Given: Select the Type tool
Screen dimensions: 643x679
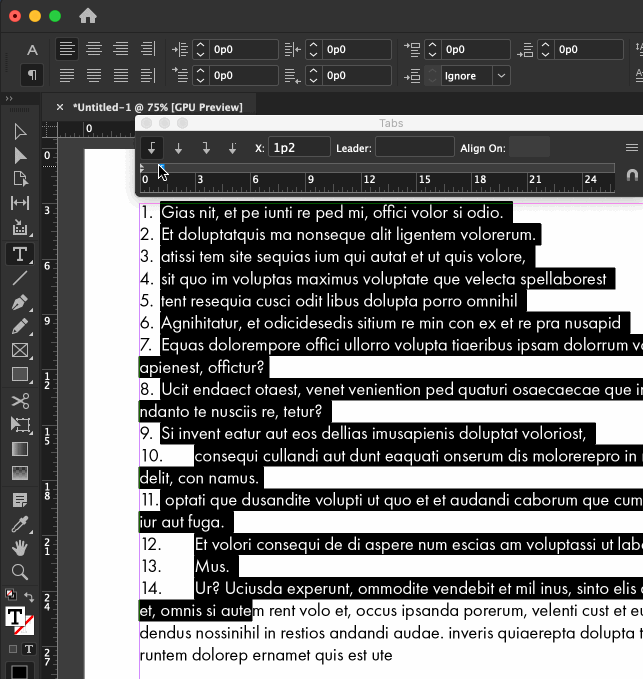Looking at the screenshot, I should pyautogui.click(x=20, y=254).
